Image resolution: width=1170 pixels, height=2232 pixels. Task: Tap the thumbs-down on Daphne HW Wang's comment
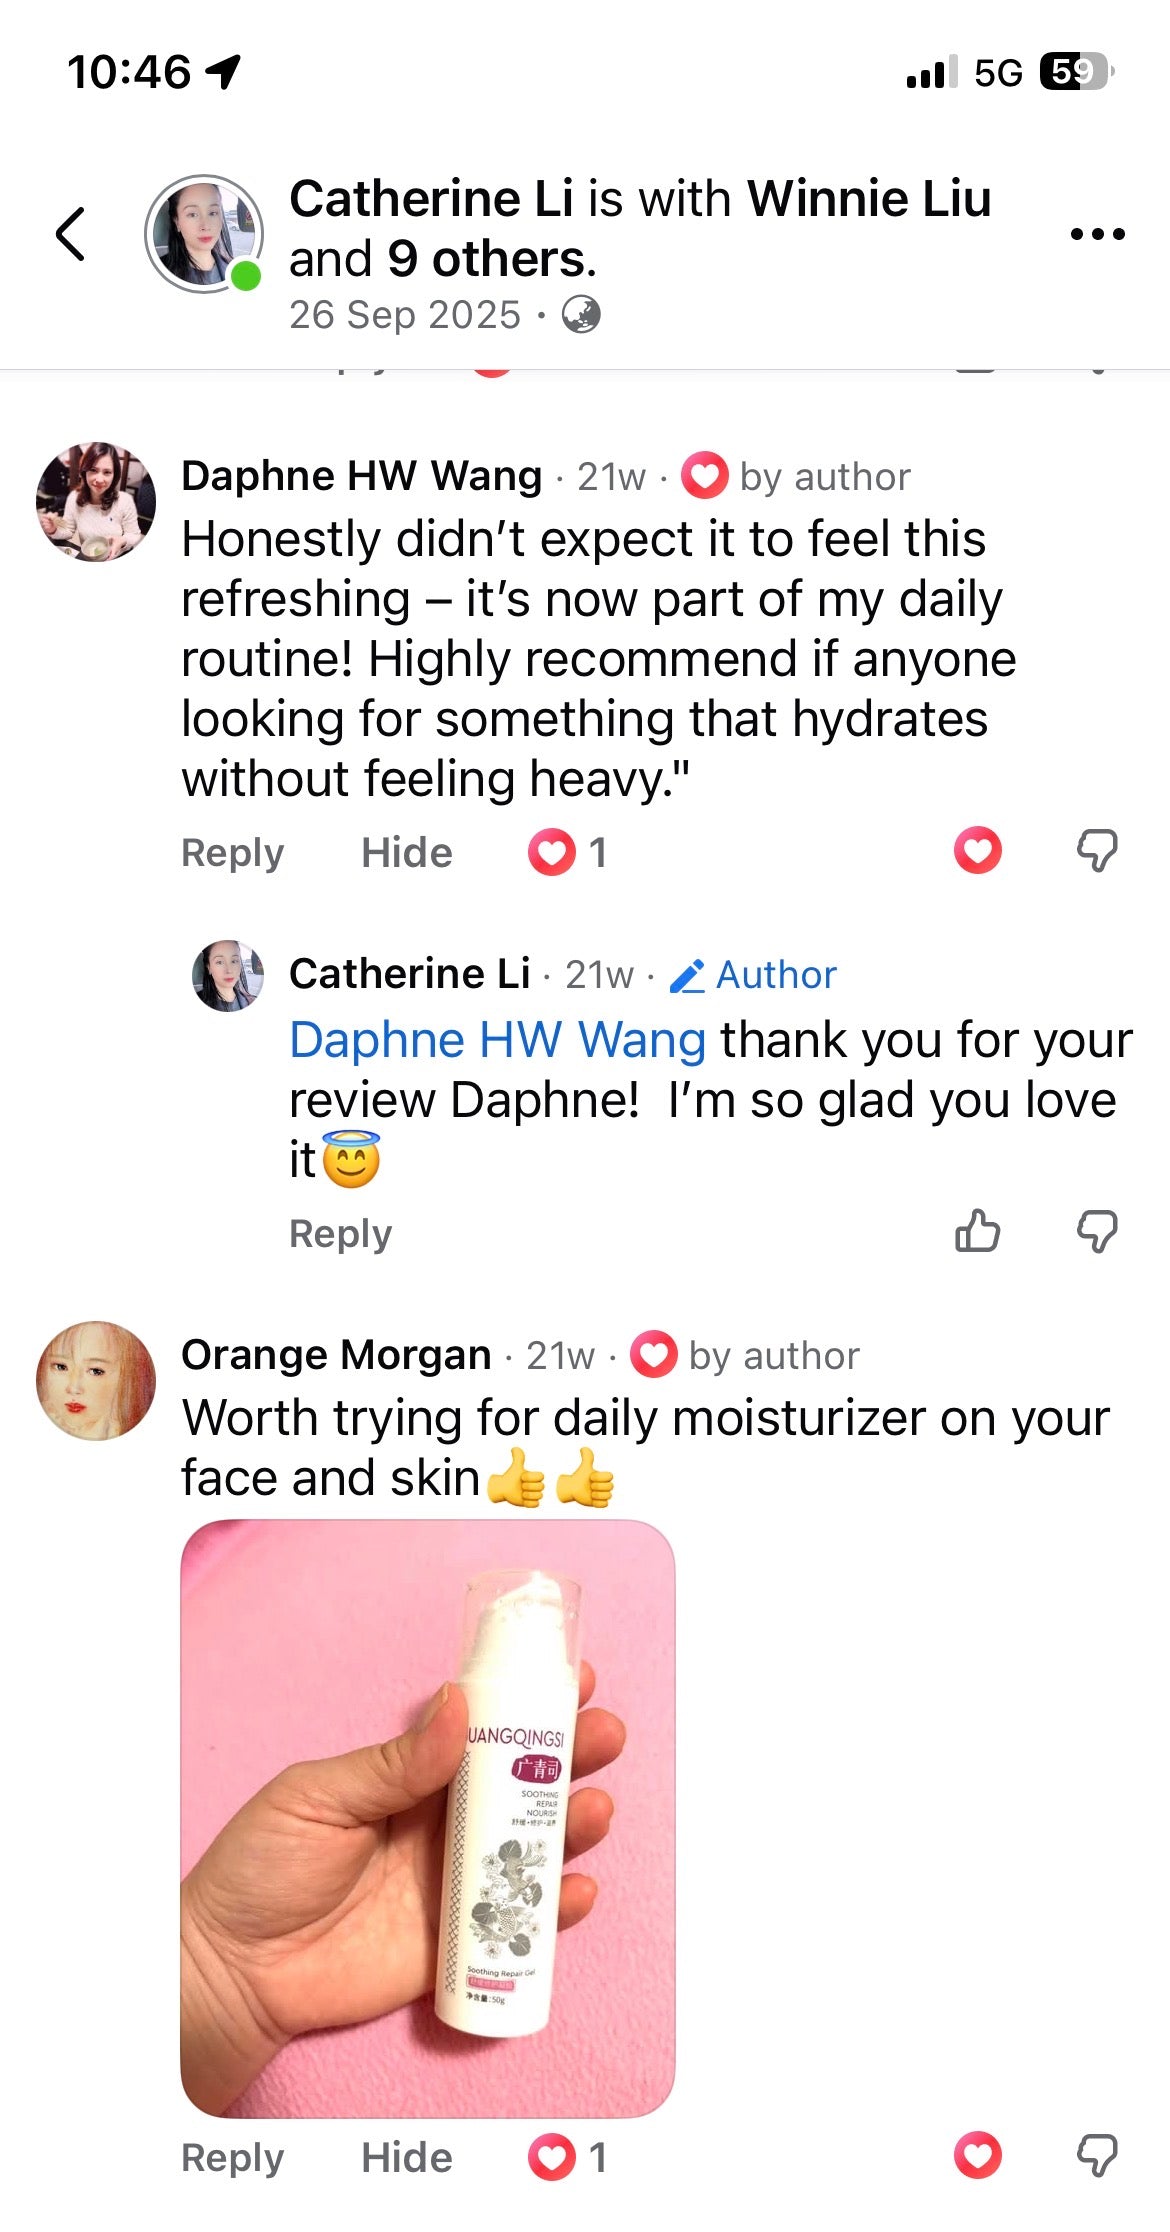(1097, 851)
